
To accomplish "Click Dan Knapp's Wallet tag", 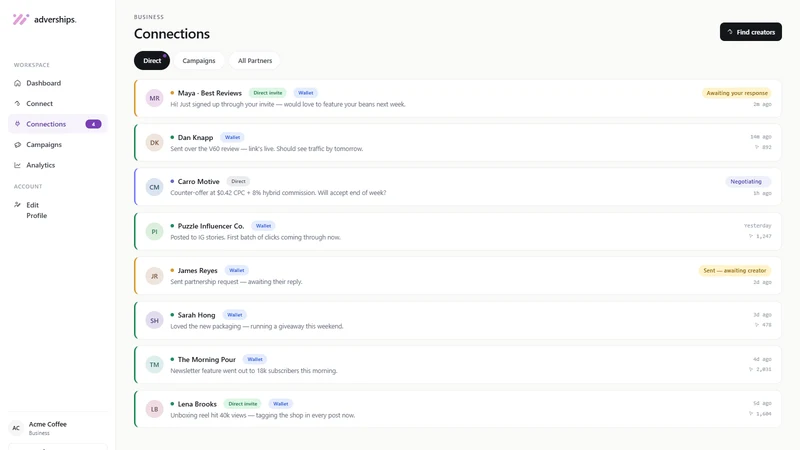I will (232, 137).
